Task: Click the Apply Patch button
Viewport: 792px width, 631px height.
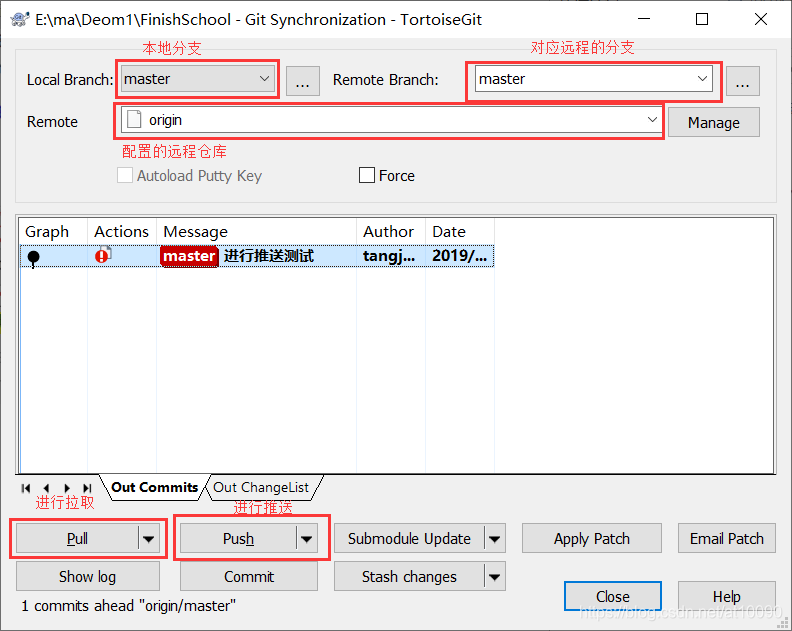Action: [x=591, y=539]
